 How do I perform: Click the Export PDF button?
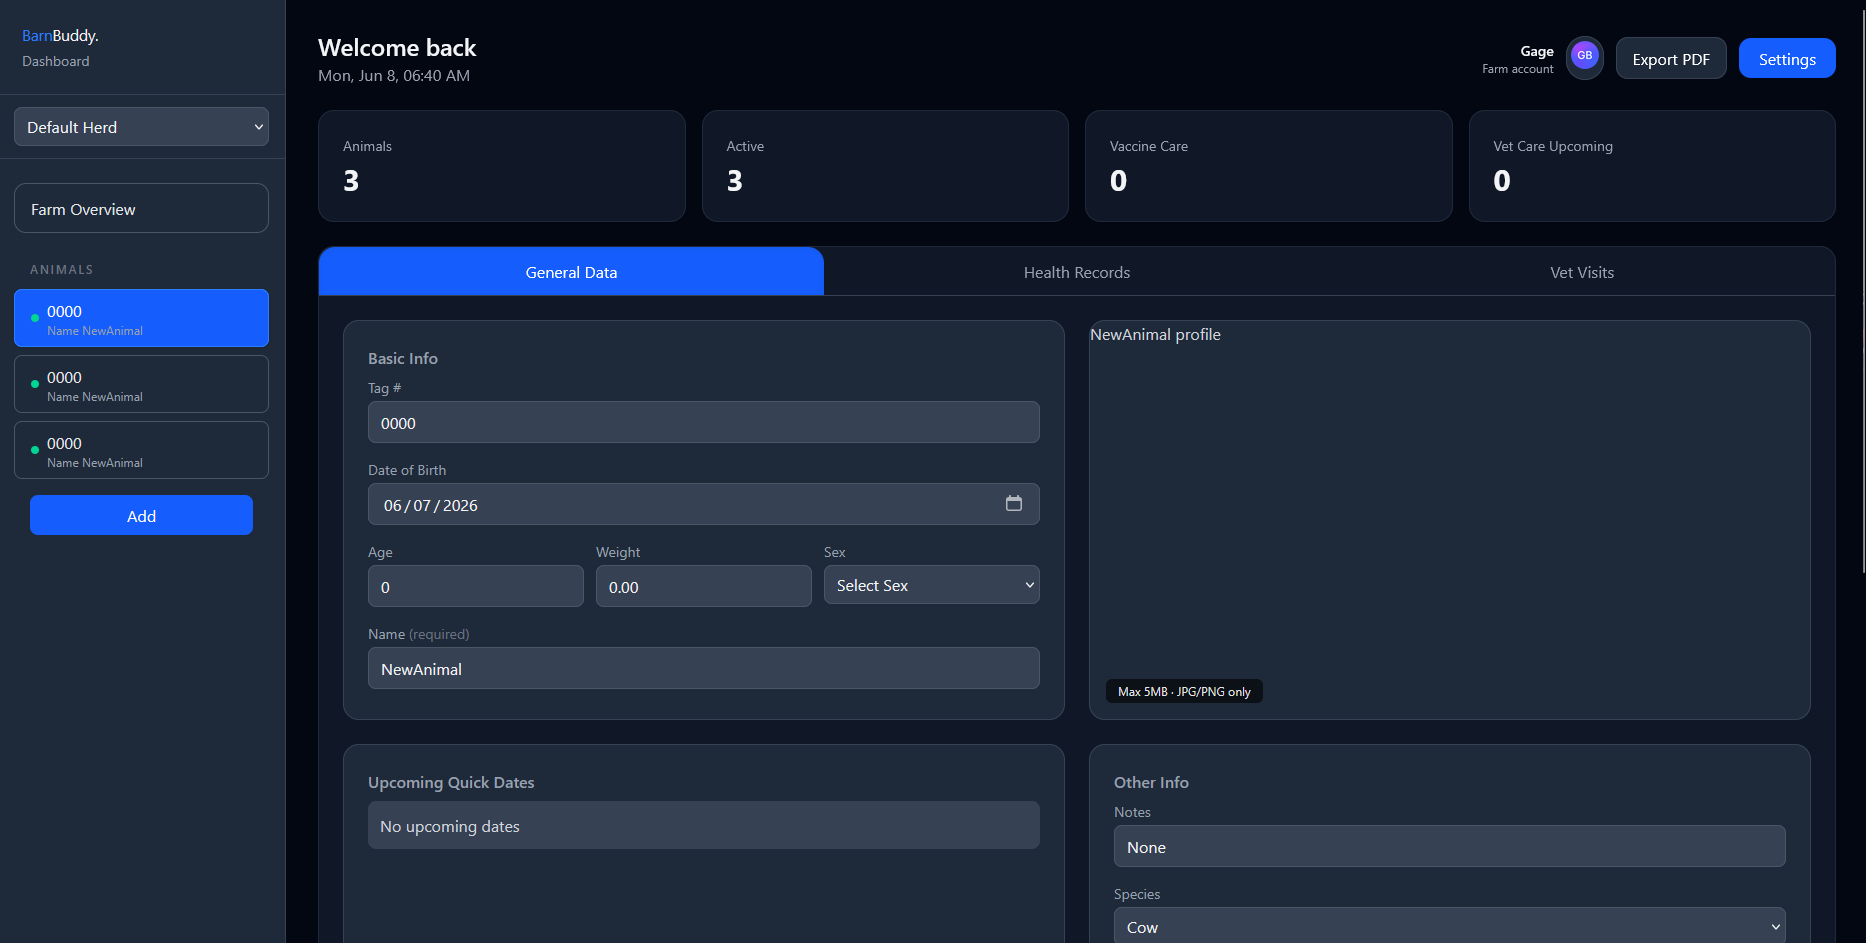[1670, 59]
